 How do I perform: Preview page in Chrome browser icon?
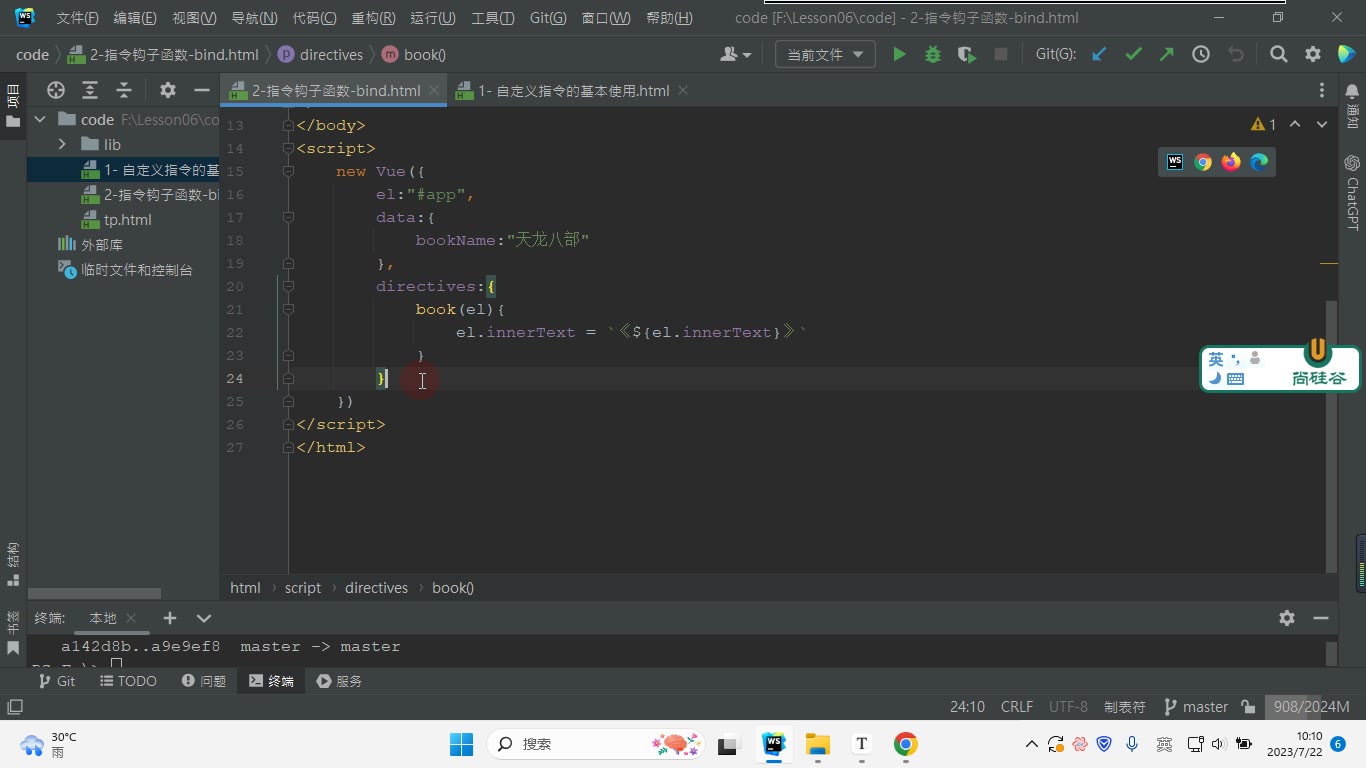pos(1203,162)
